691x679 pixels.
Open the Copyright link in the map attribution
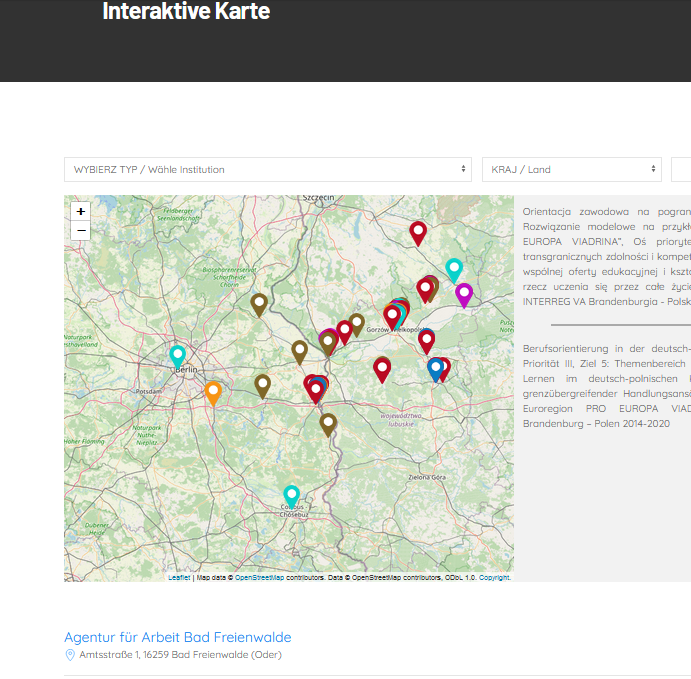coord(495,578)
